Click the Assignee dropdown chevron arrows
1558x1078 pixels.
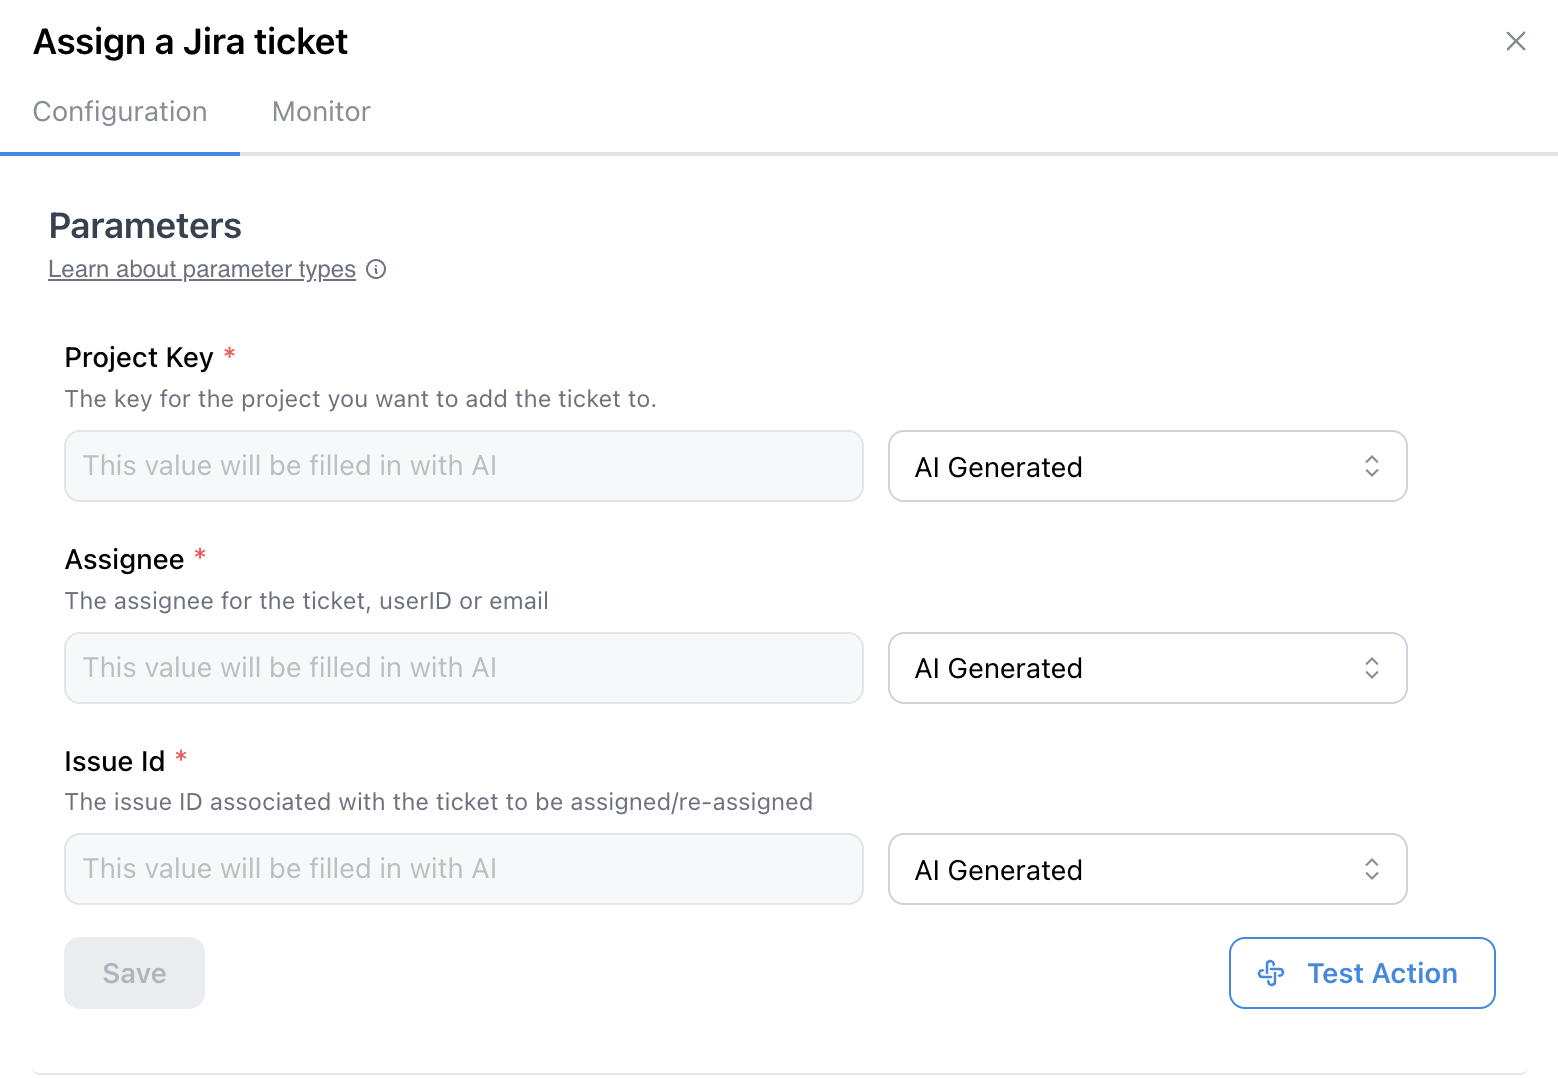tap(1372, 668)
